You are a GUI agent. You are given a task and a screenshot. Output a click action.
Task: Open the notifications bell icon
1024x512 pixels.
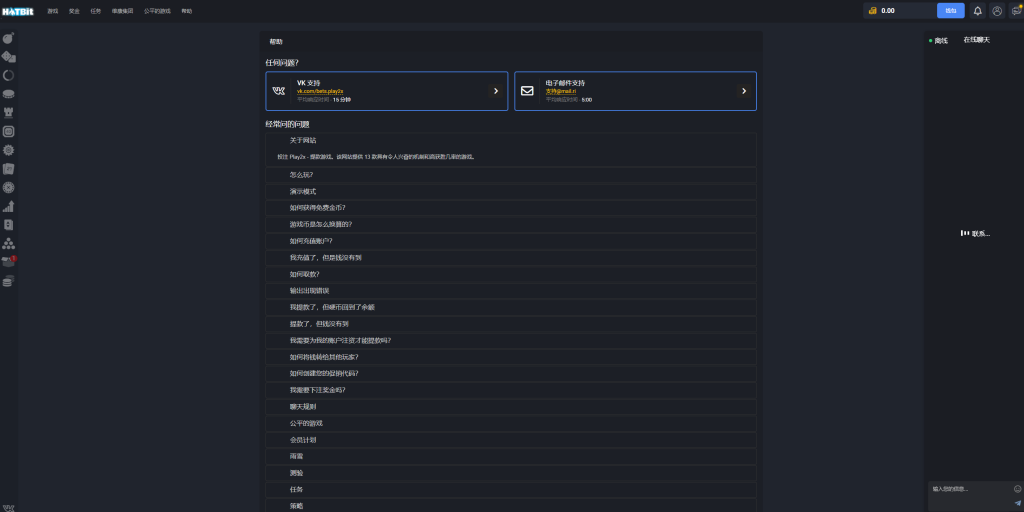pos(978,10)
